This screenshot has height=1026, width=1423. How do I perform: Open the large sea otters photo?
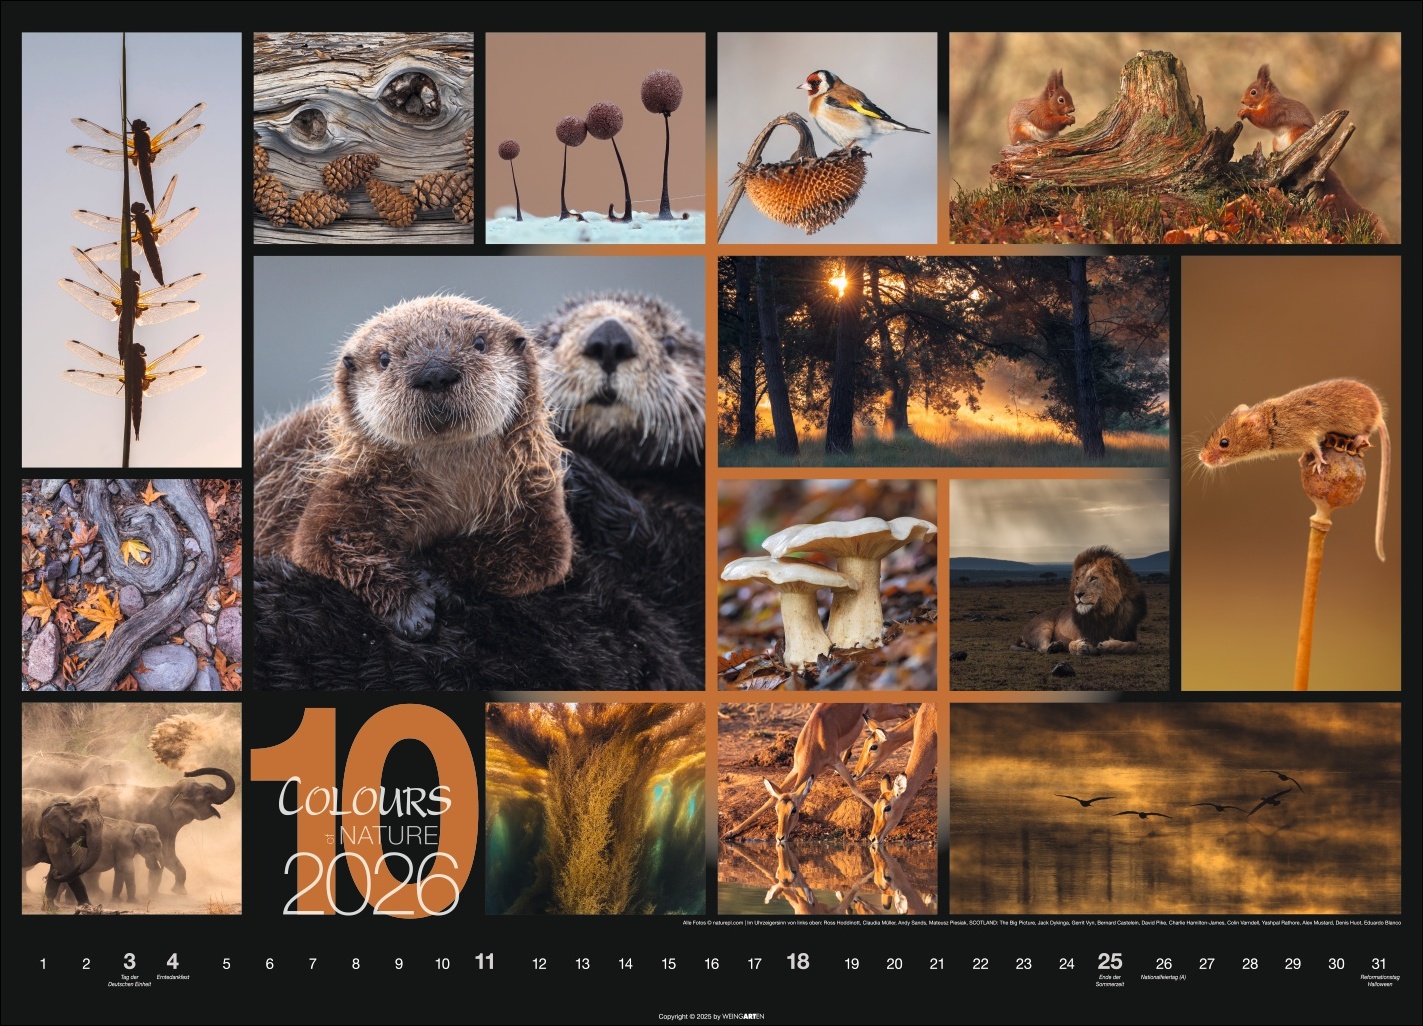click(x=479, y=473)
